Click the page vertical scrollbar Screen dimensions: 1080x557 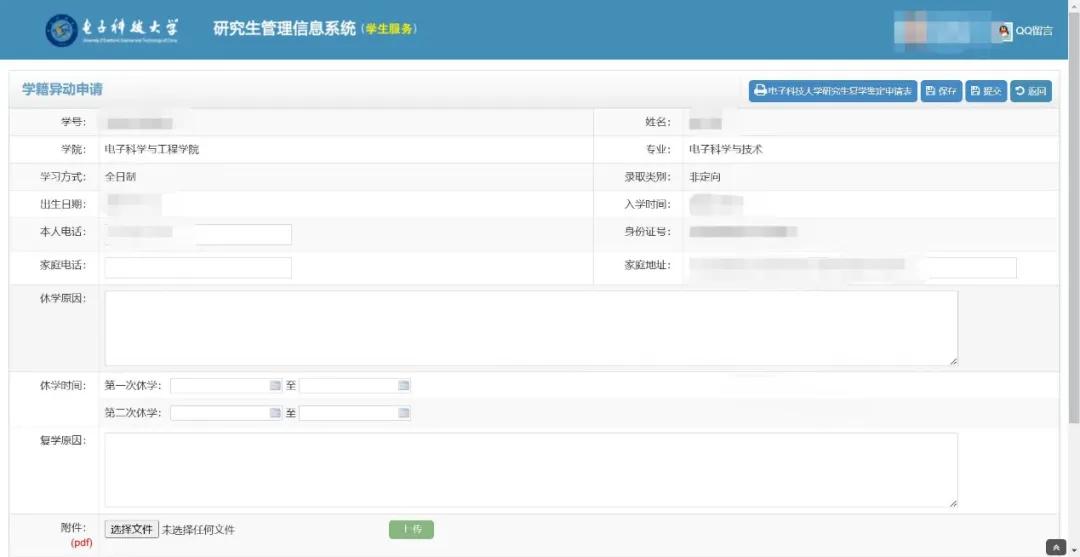click(1073, 250)
